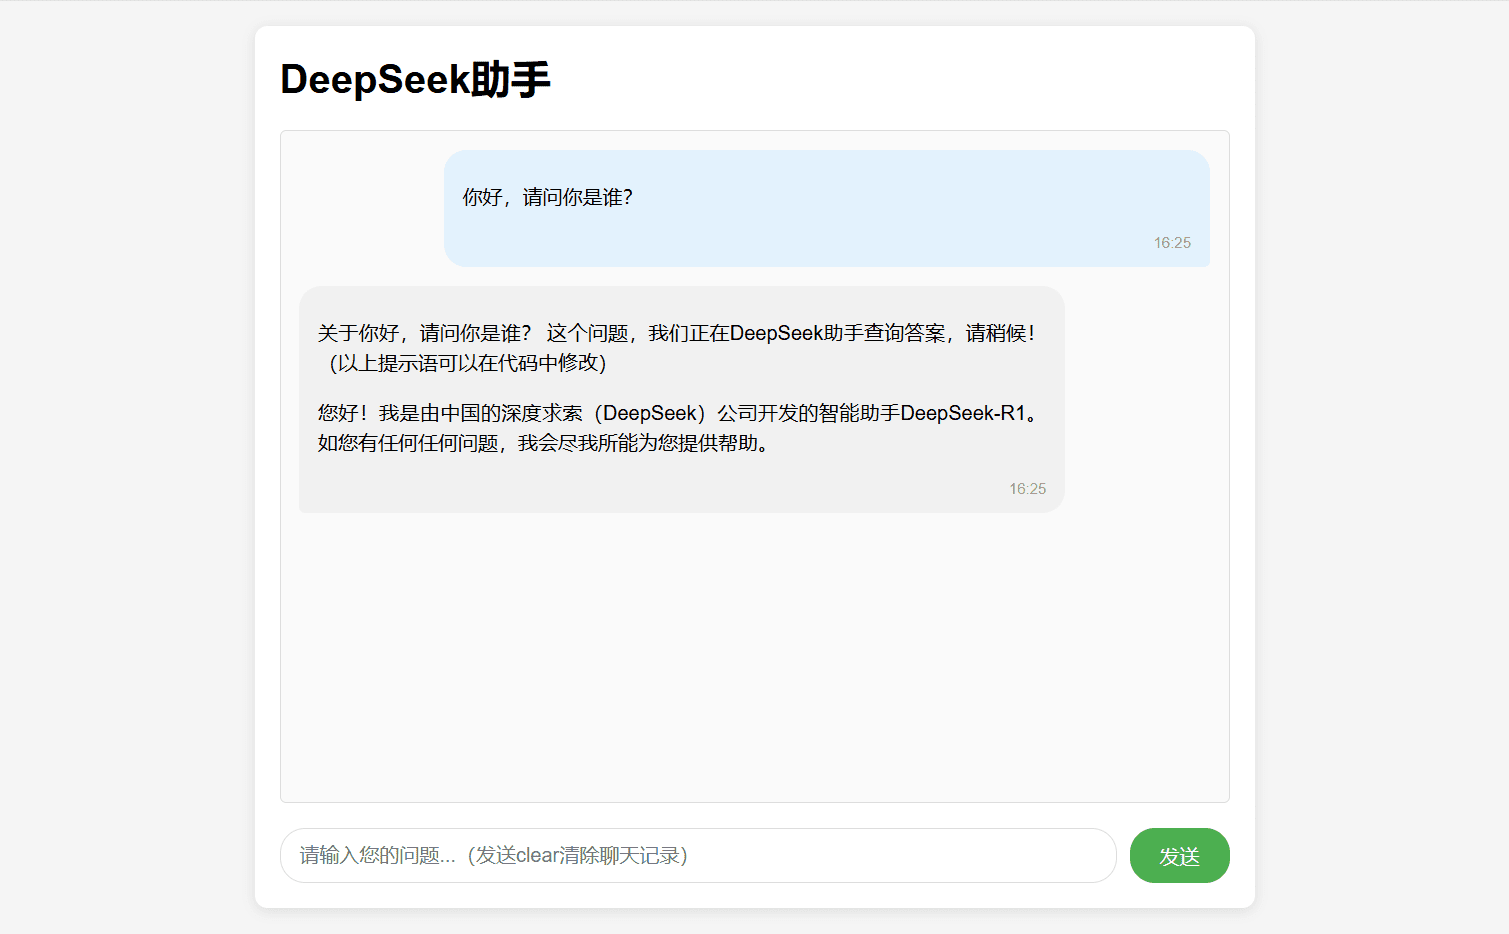Select the user message 你好，请问你是谁？
Image resolution: width=1509 pixels, height=934 pixels.
(x=548, y=197)
